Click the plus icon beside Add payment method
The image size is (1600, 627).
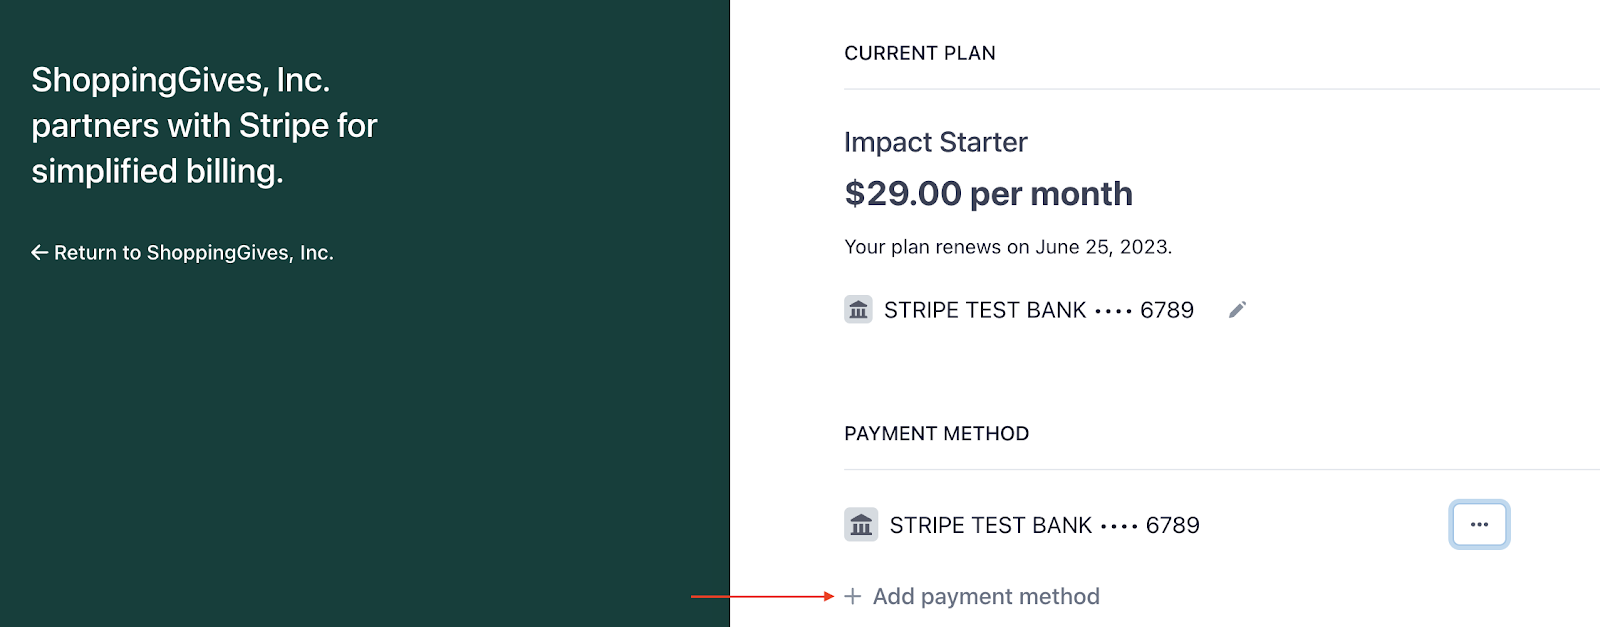click(852, 597)
